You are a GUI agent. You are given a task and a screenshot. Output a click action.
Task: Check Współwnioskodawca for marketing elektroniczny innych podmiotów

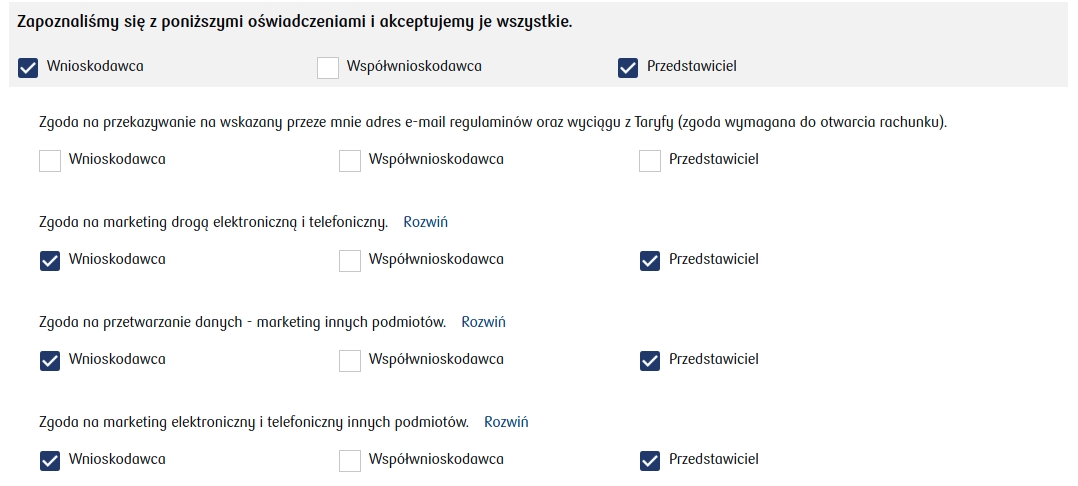coord(350,460)
